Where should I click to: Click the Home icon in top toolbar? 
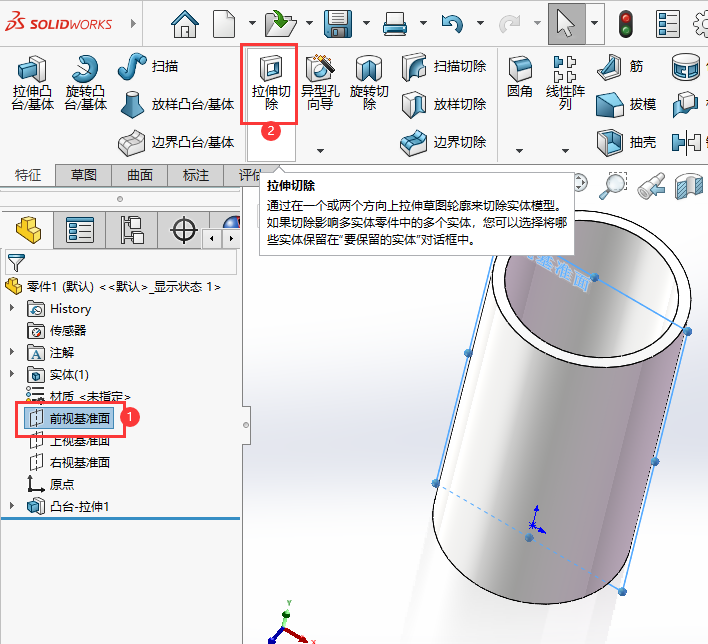pyautogui.click(x=185, y=23)
